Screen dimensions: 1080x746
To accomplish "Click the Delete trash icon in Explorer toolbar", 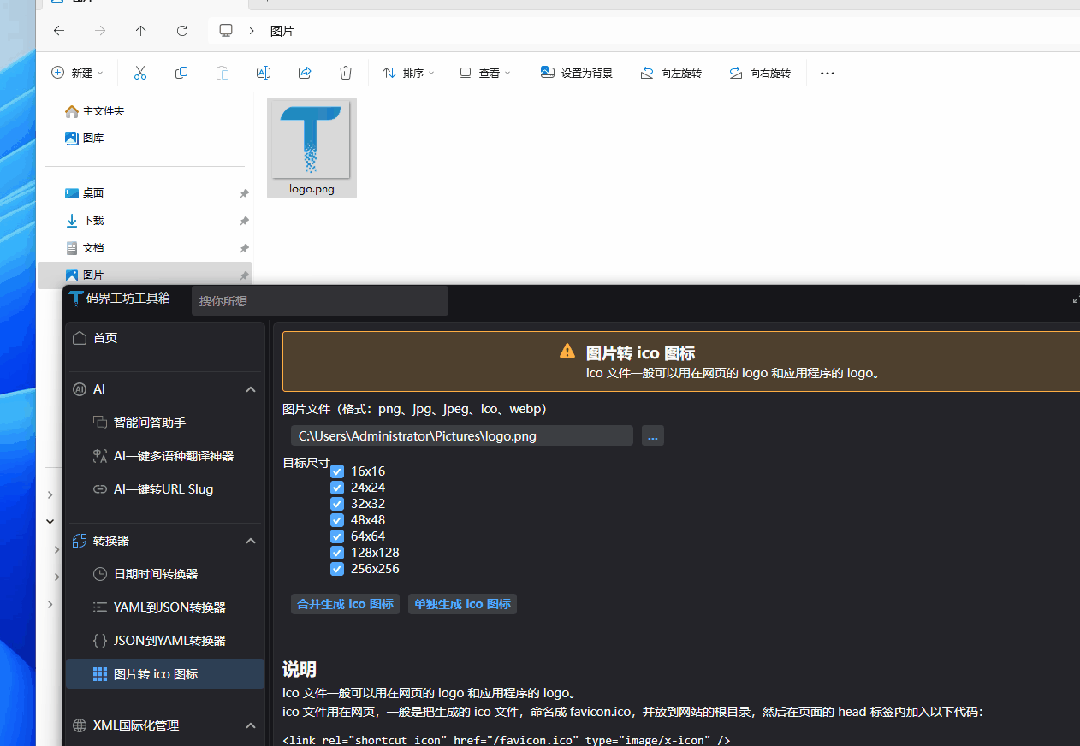I will pyautogui.click(x=346, y=73).
